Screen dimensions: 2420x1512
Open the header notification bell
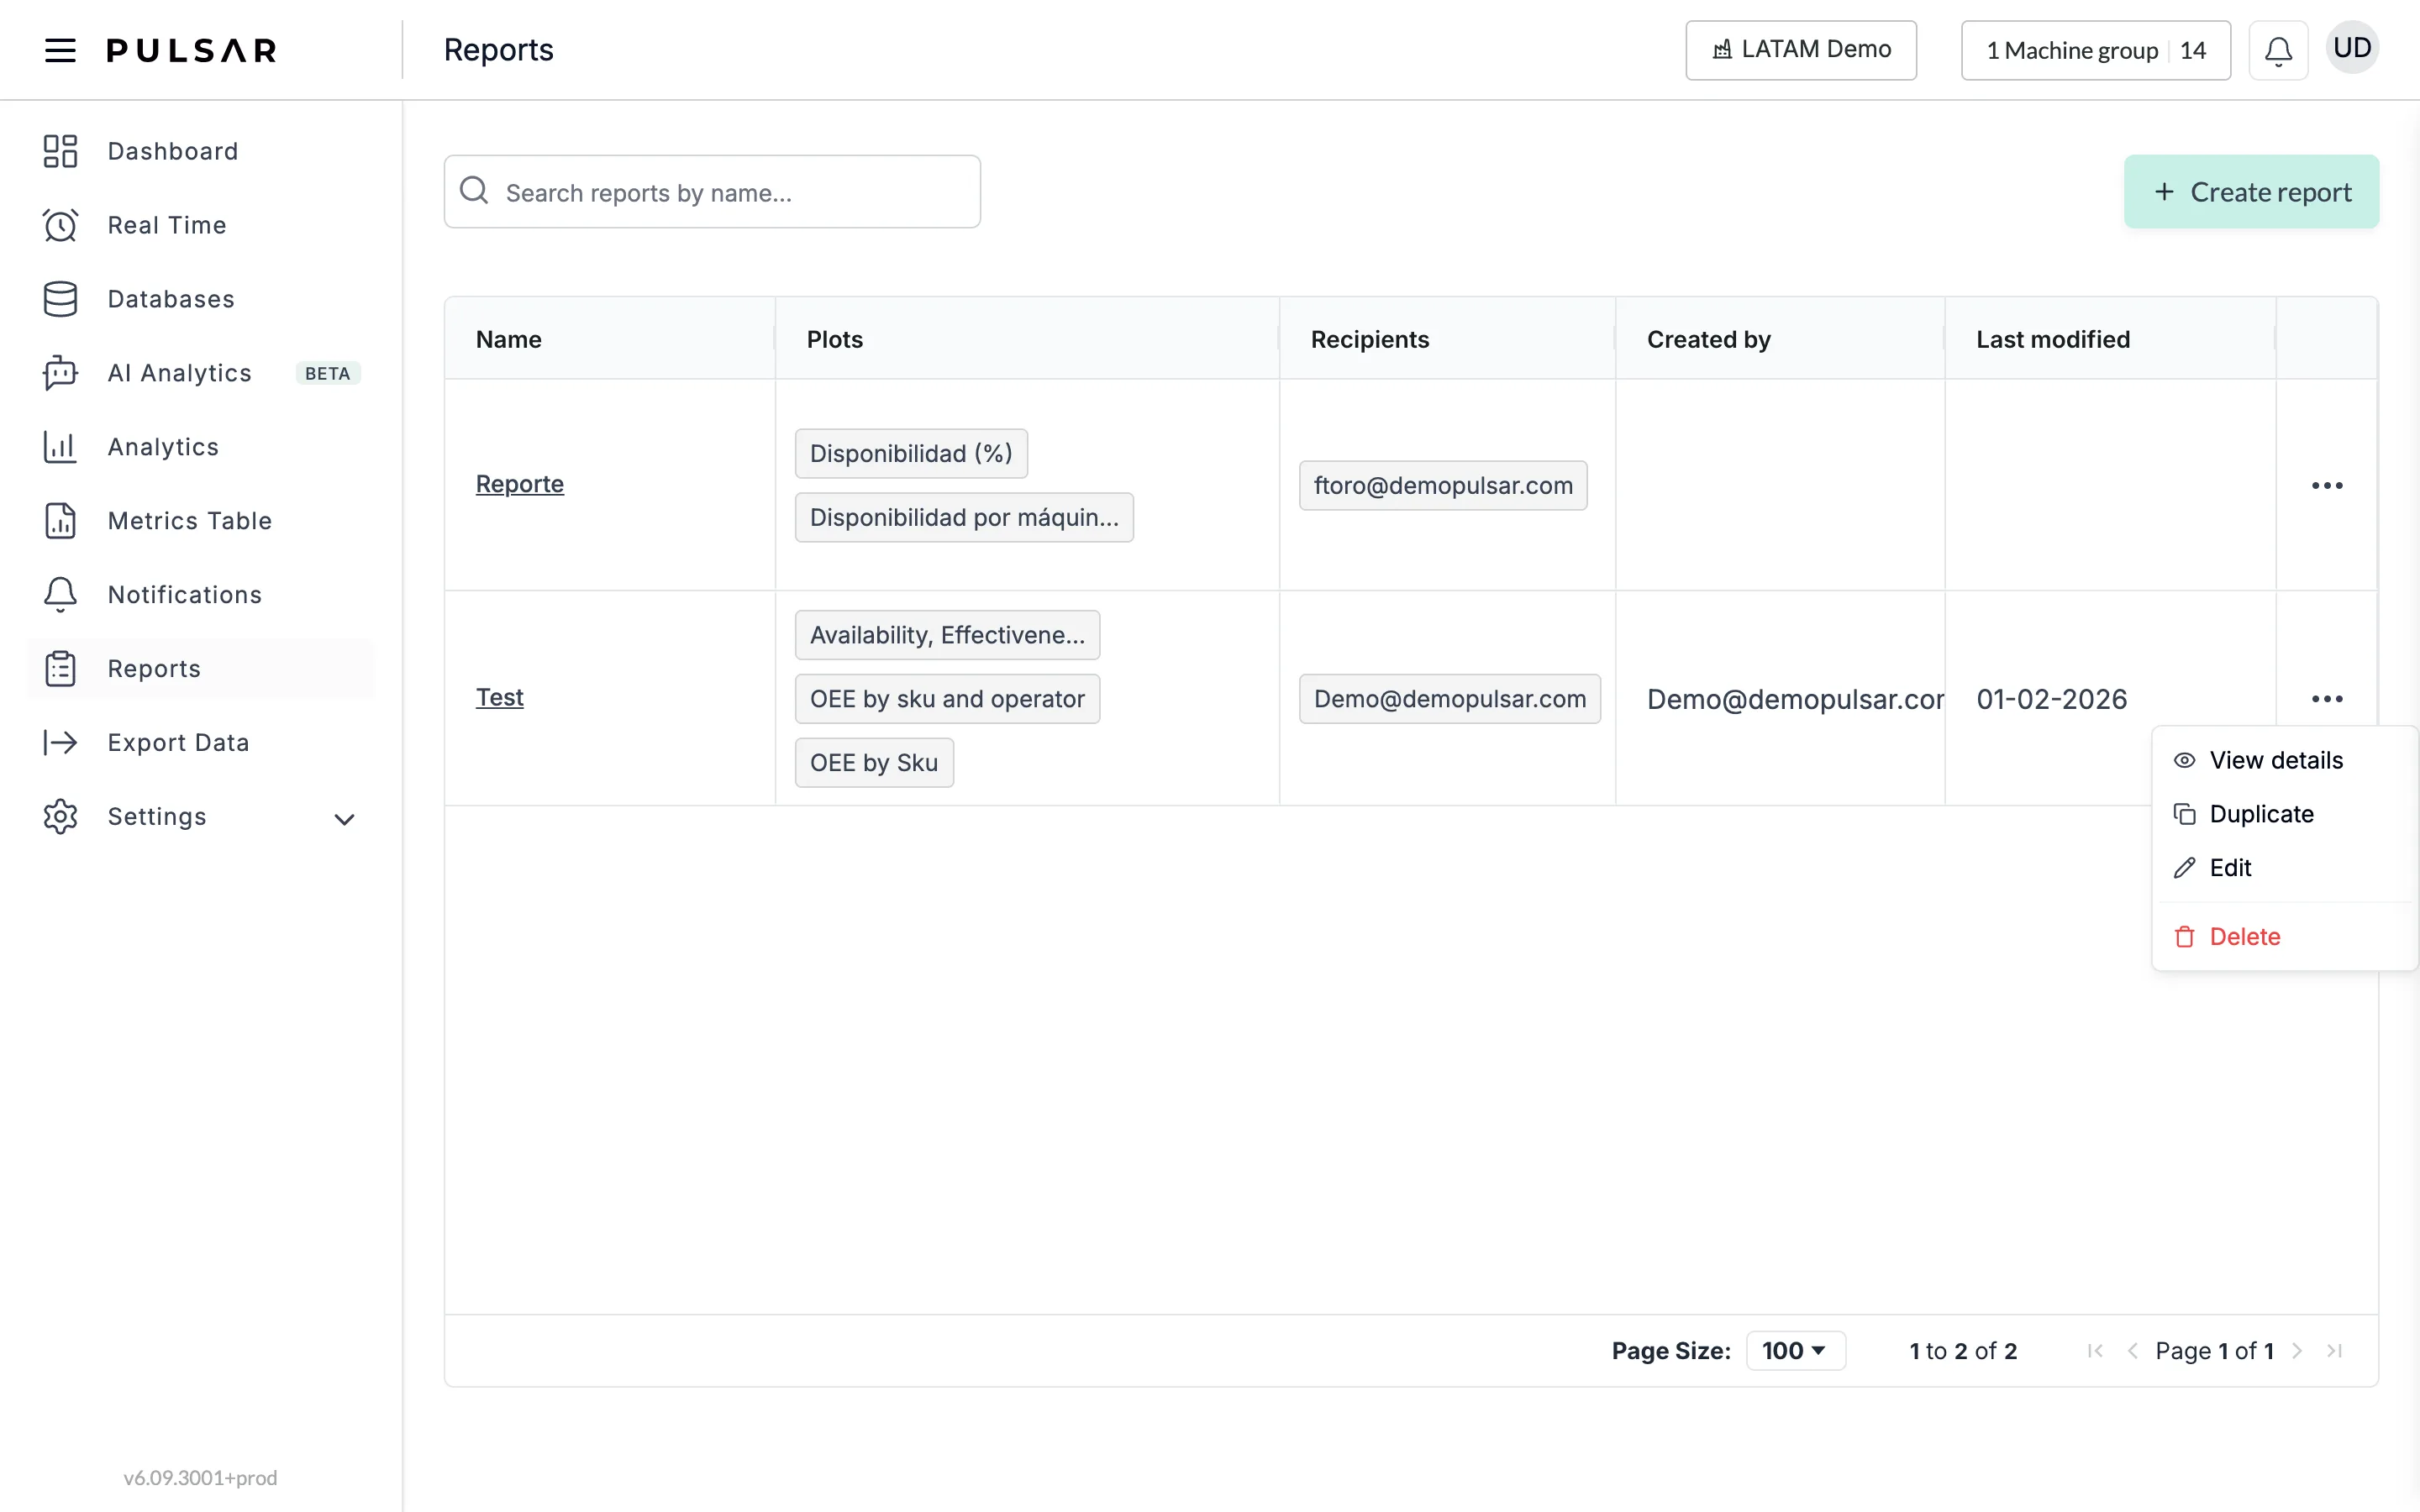pos(2278,50)
